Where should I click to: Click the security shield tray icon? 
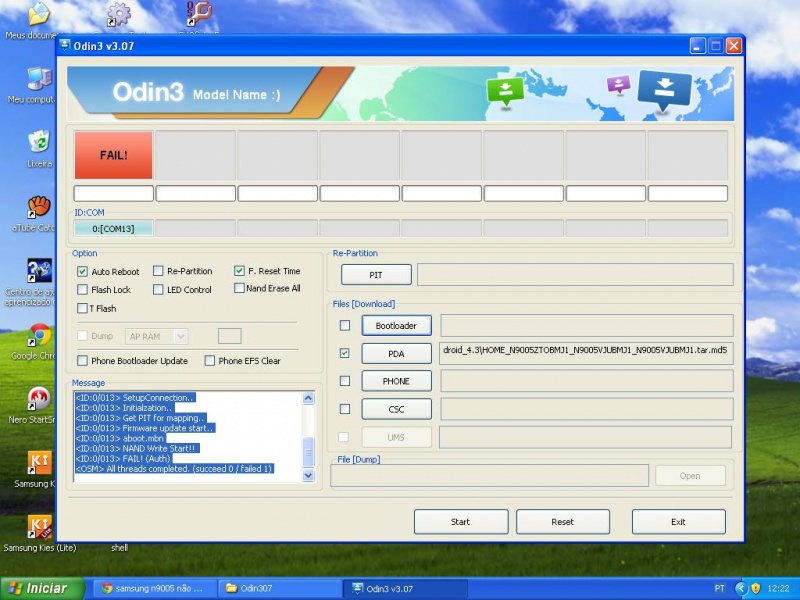coord(756,588)
